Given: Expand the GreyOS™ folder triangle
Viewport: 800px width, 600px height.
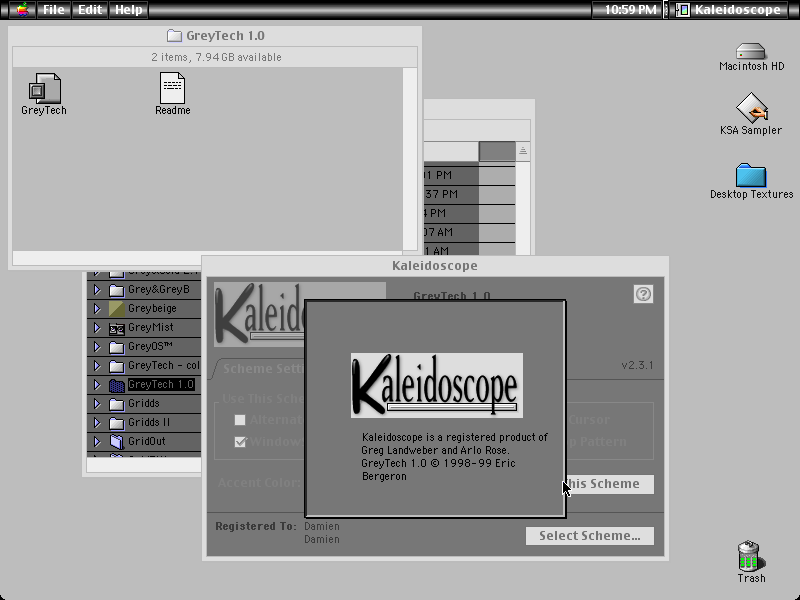Looking at the screenshot, I should point(97,347).
